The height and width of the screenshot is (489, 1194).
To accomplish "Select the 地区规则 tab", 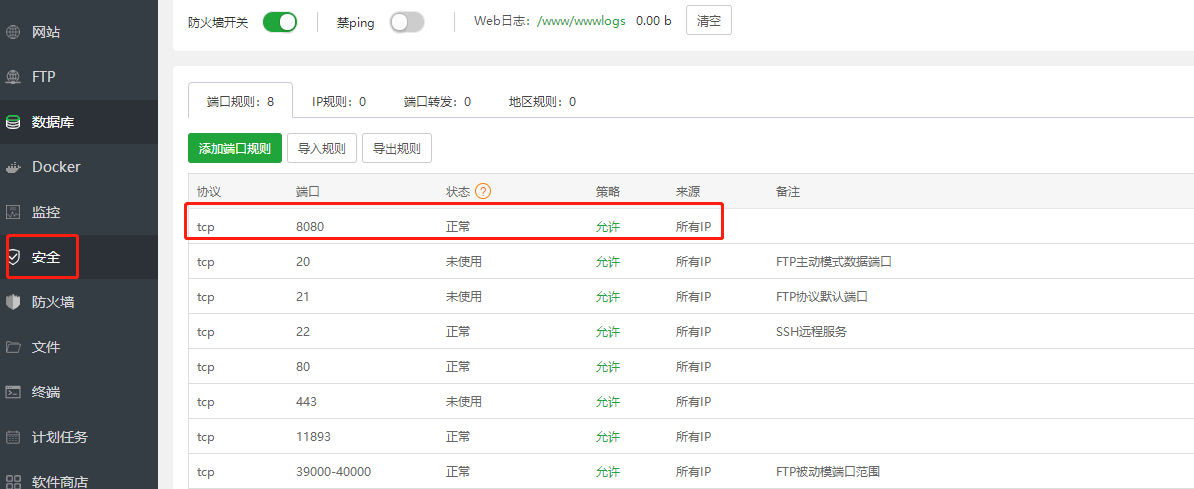I will (x=542, y=101).
